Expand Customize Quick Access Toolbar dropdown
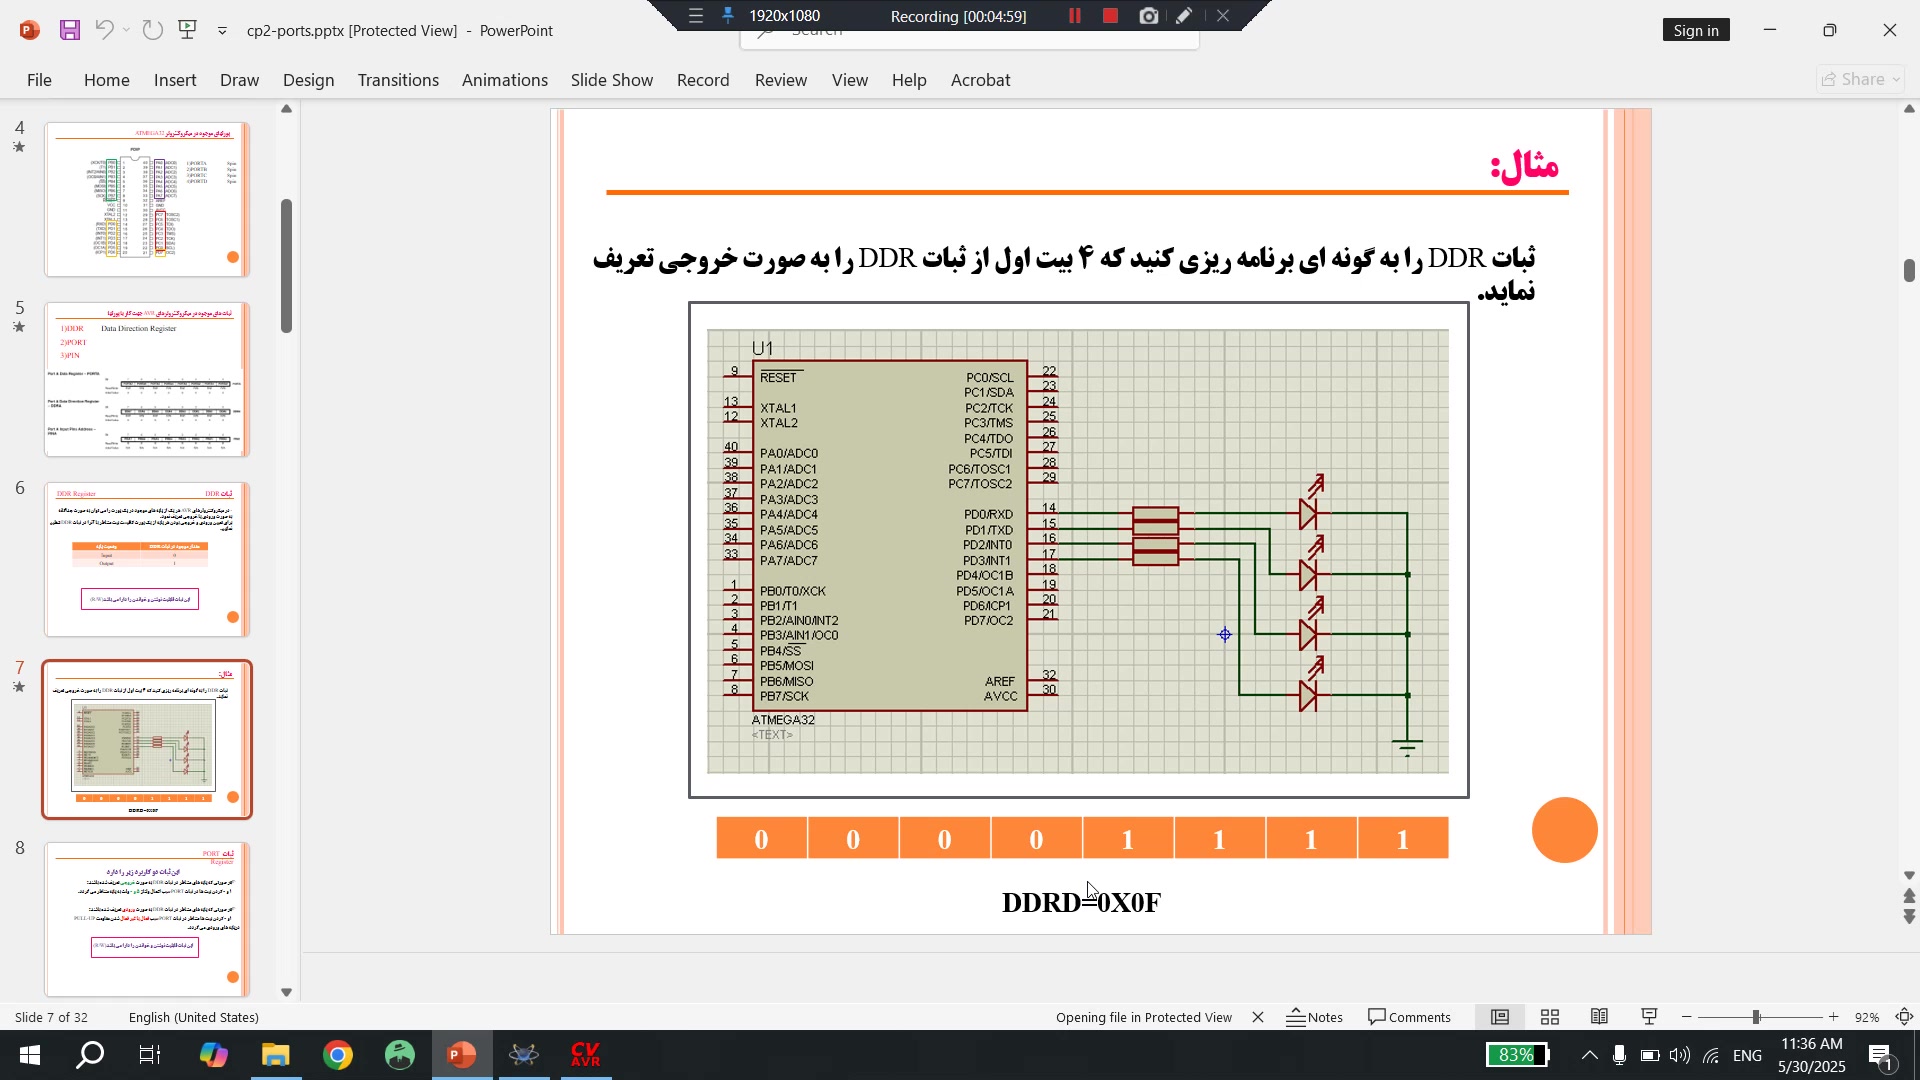Image resolution: width=1920 pixels, height=1080 pixels. click(222, 31)
